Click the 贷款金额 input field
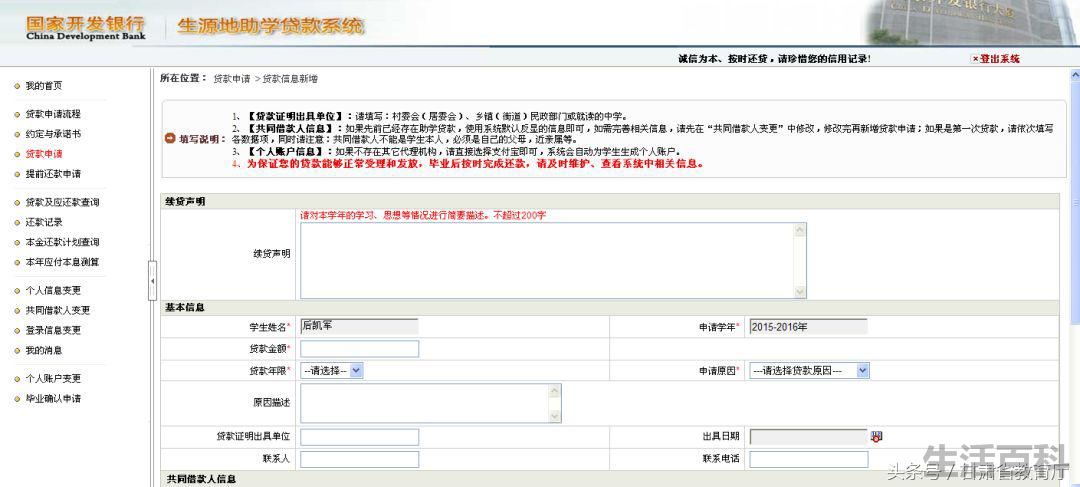This screenshot has height=487, width=1080. pyautogui.click(x=360, y=349)
